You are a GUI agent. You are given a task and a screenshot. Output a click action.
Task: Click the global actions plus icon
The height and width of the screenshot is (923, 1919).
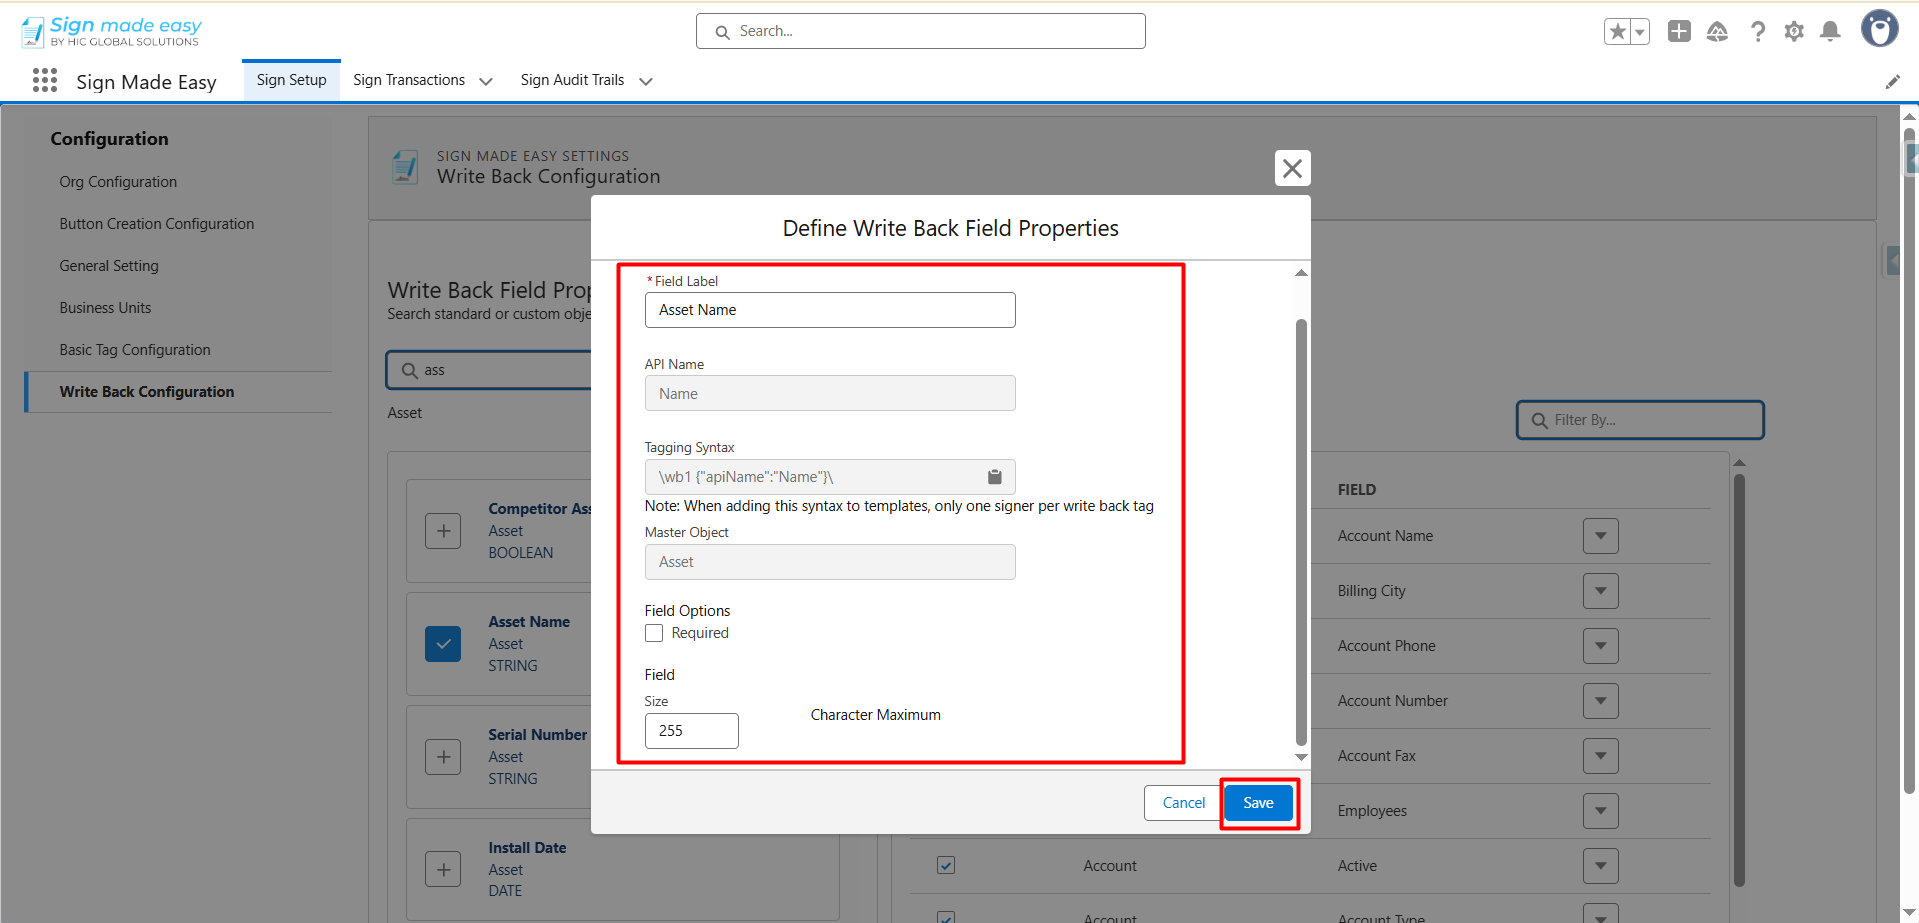(1679, 32)
